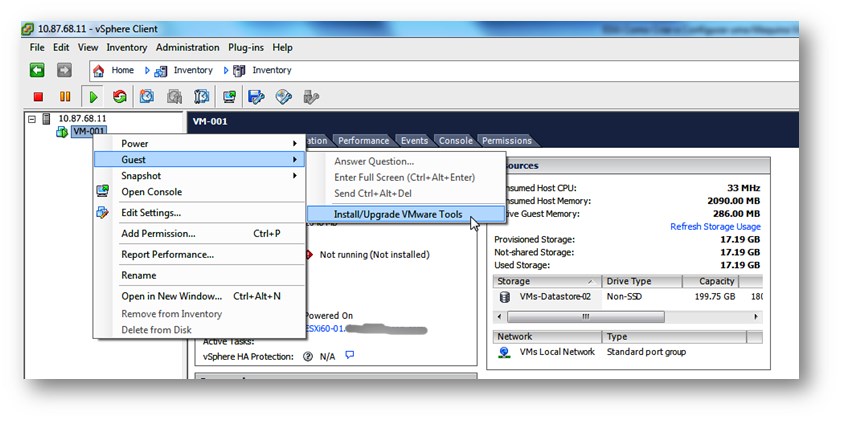This screenshot has height=421, width=841.
Task: Open the Snapshot Manager toolbar icon
Action: coord(202,97)
